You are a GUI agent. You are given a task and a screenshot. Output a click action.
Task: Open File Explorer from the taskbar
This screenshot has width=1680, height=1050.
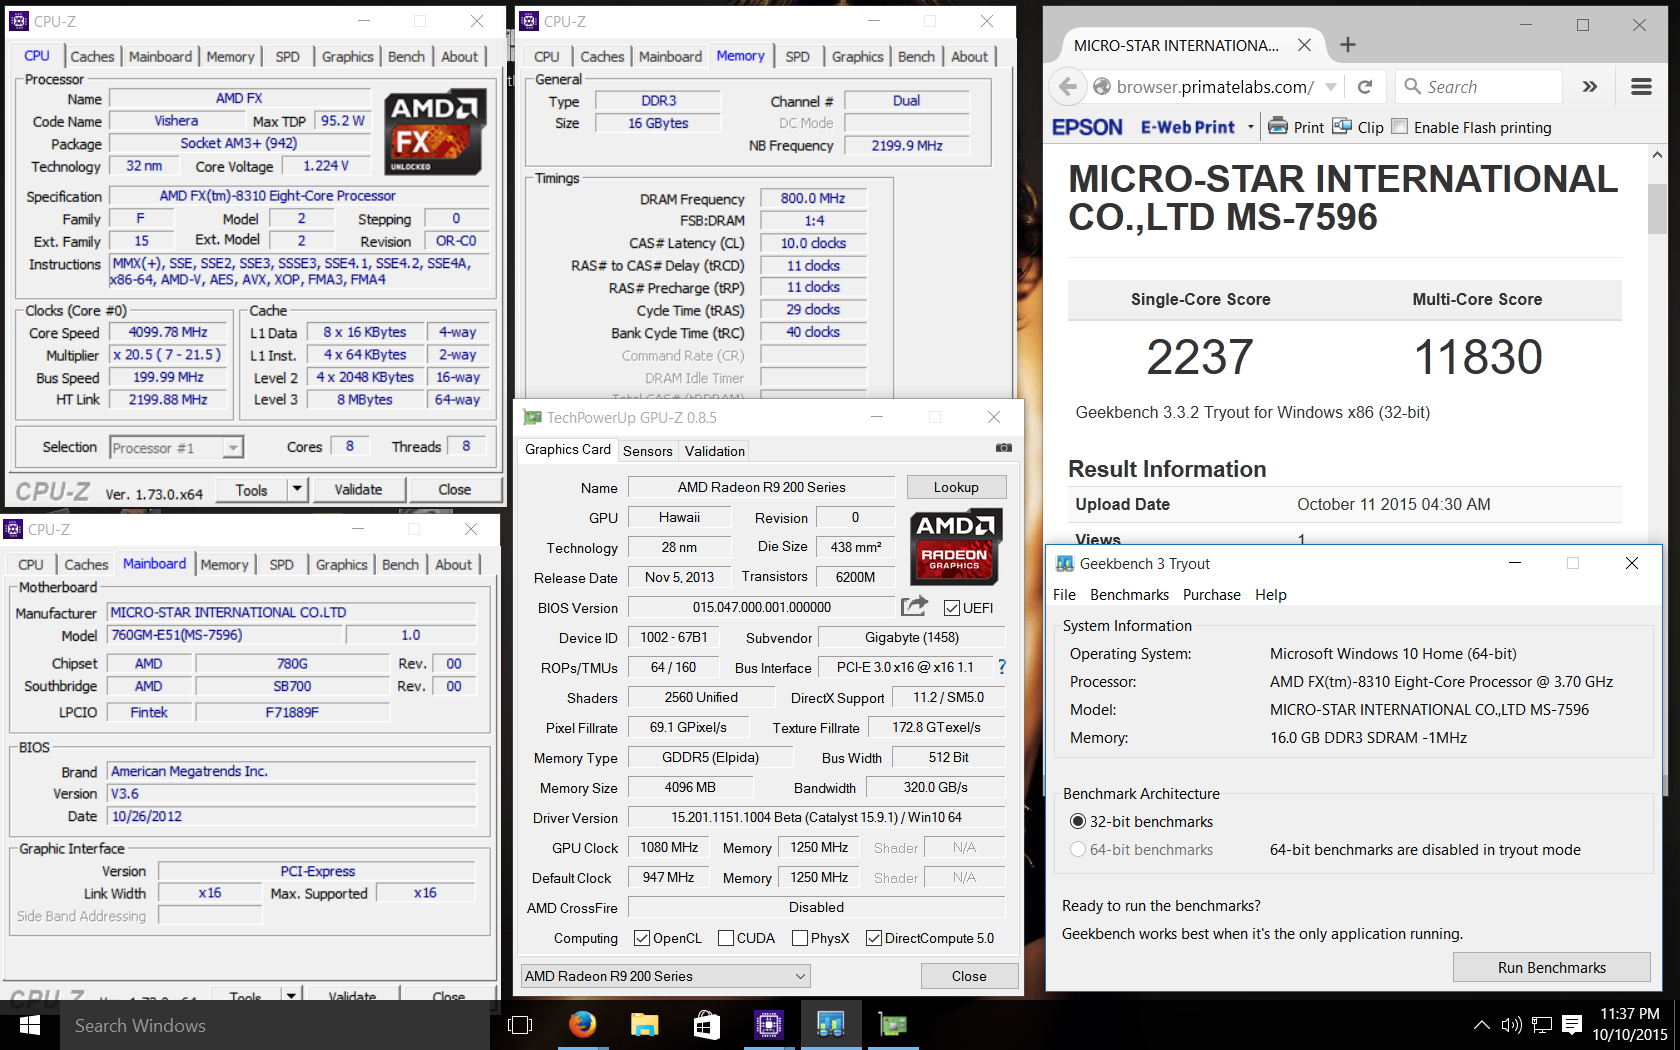644,1025
